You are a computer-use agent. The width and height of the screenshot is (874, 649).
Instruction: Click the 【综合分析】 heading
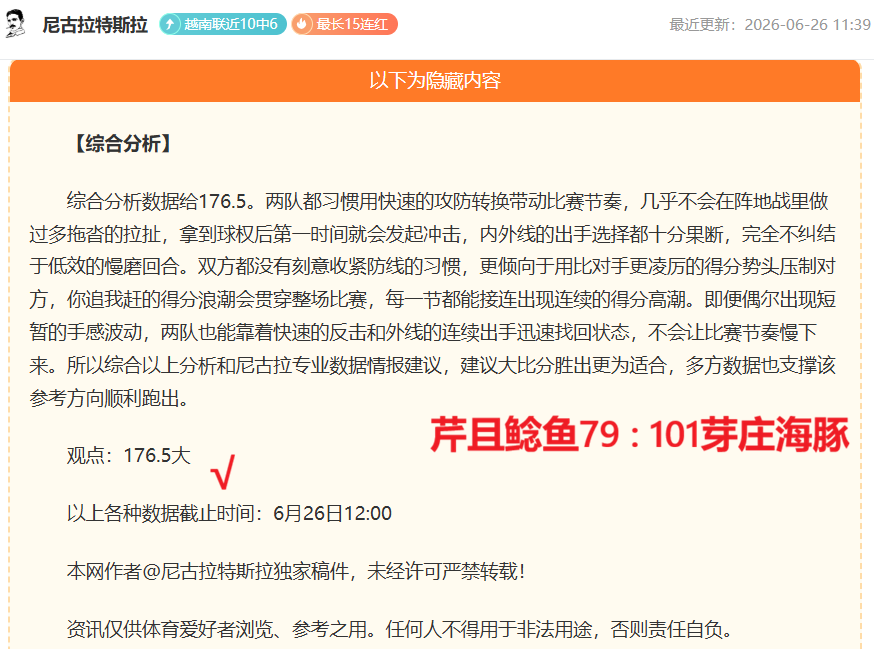pyautogui.click(x=123, y=143)
